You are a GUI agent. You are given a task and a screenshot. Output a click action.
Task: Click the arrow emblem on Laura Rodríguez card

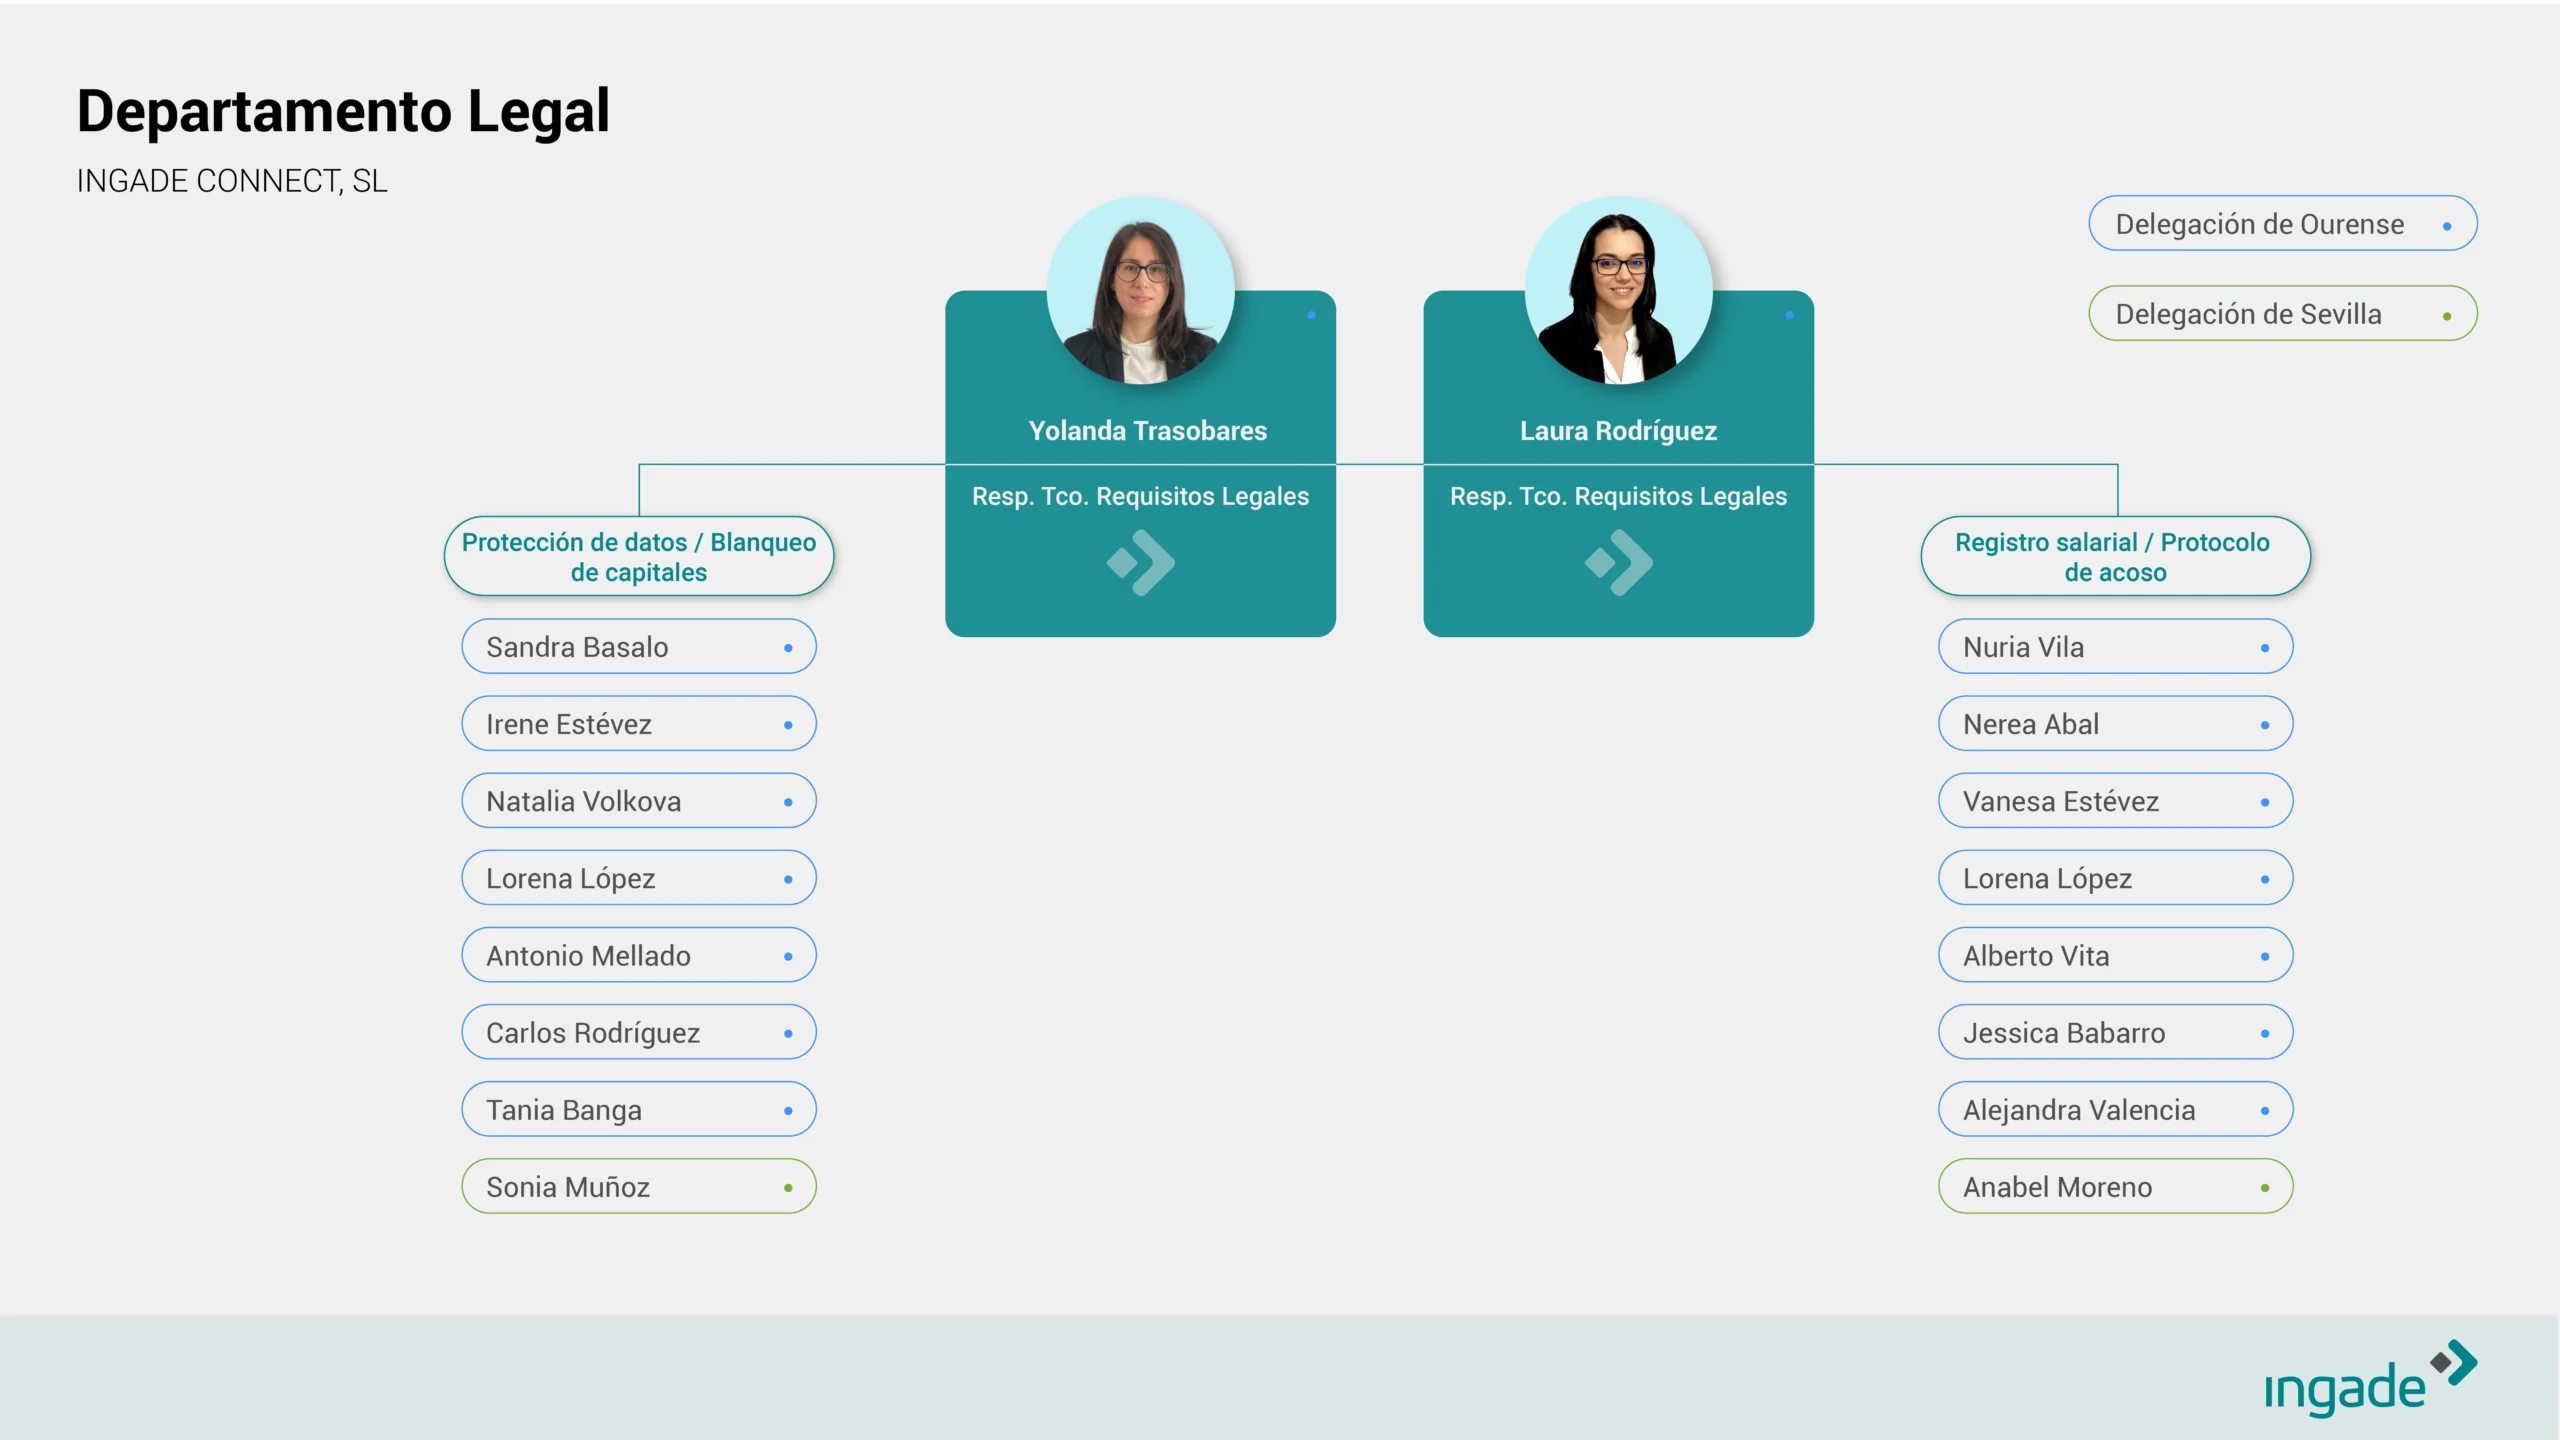[1619, 563]
